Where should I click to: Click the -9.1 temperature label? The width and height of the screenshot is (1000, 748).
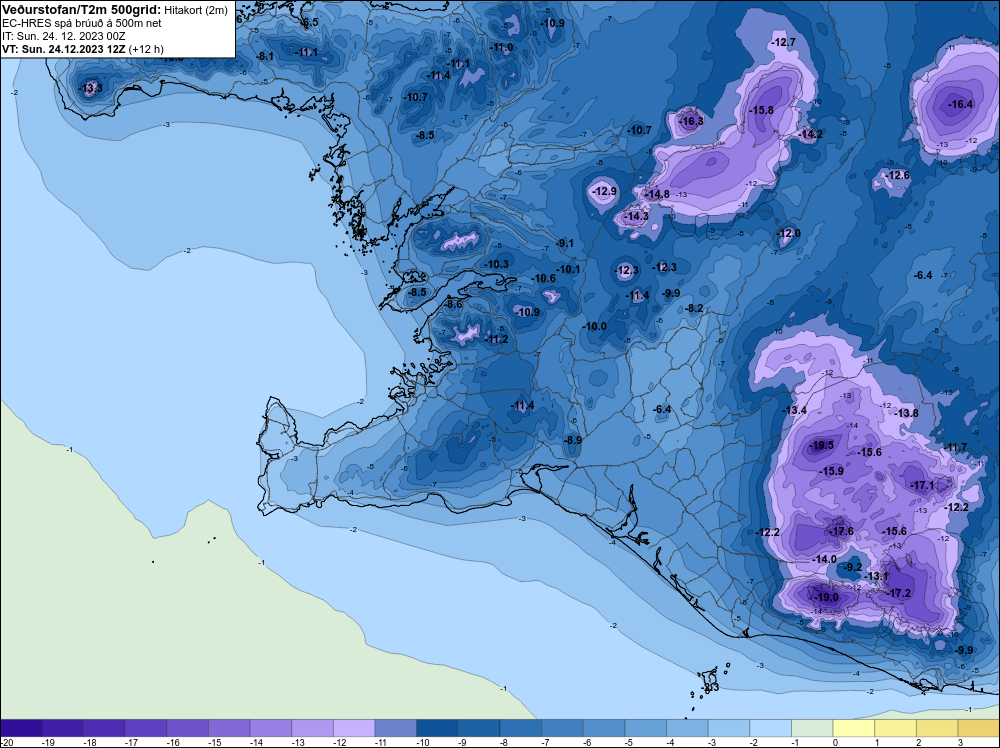click(565, 243)
